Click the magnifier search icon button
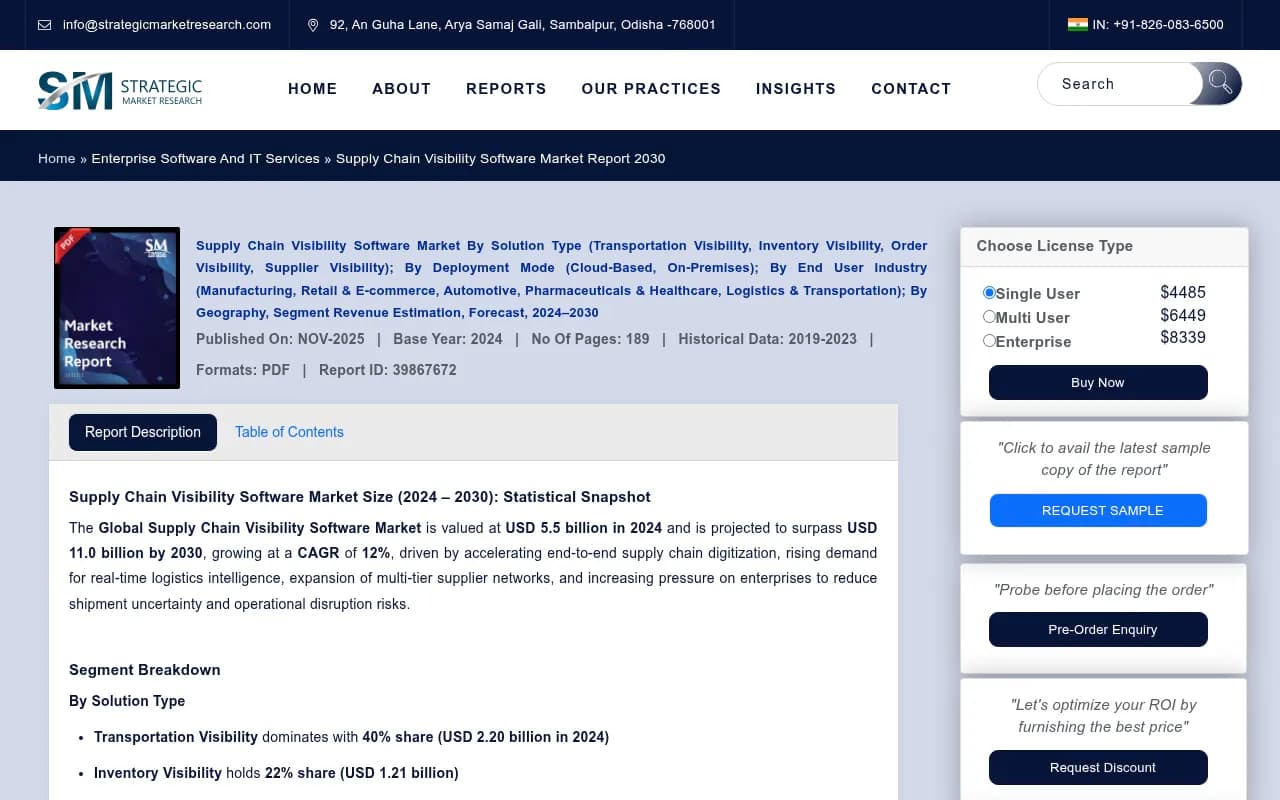The width and height of the screenshot is (1280, 800). 1220,83
